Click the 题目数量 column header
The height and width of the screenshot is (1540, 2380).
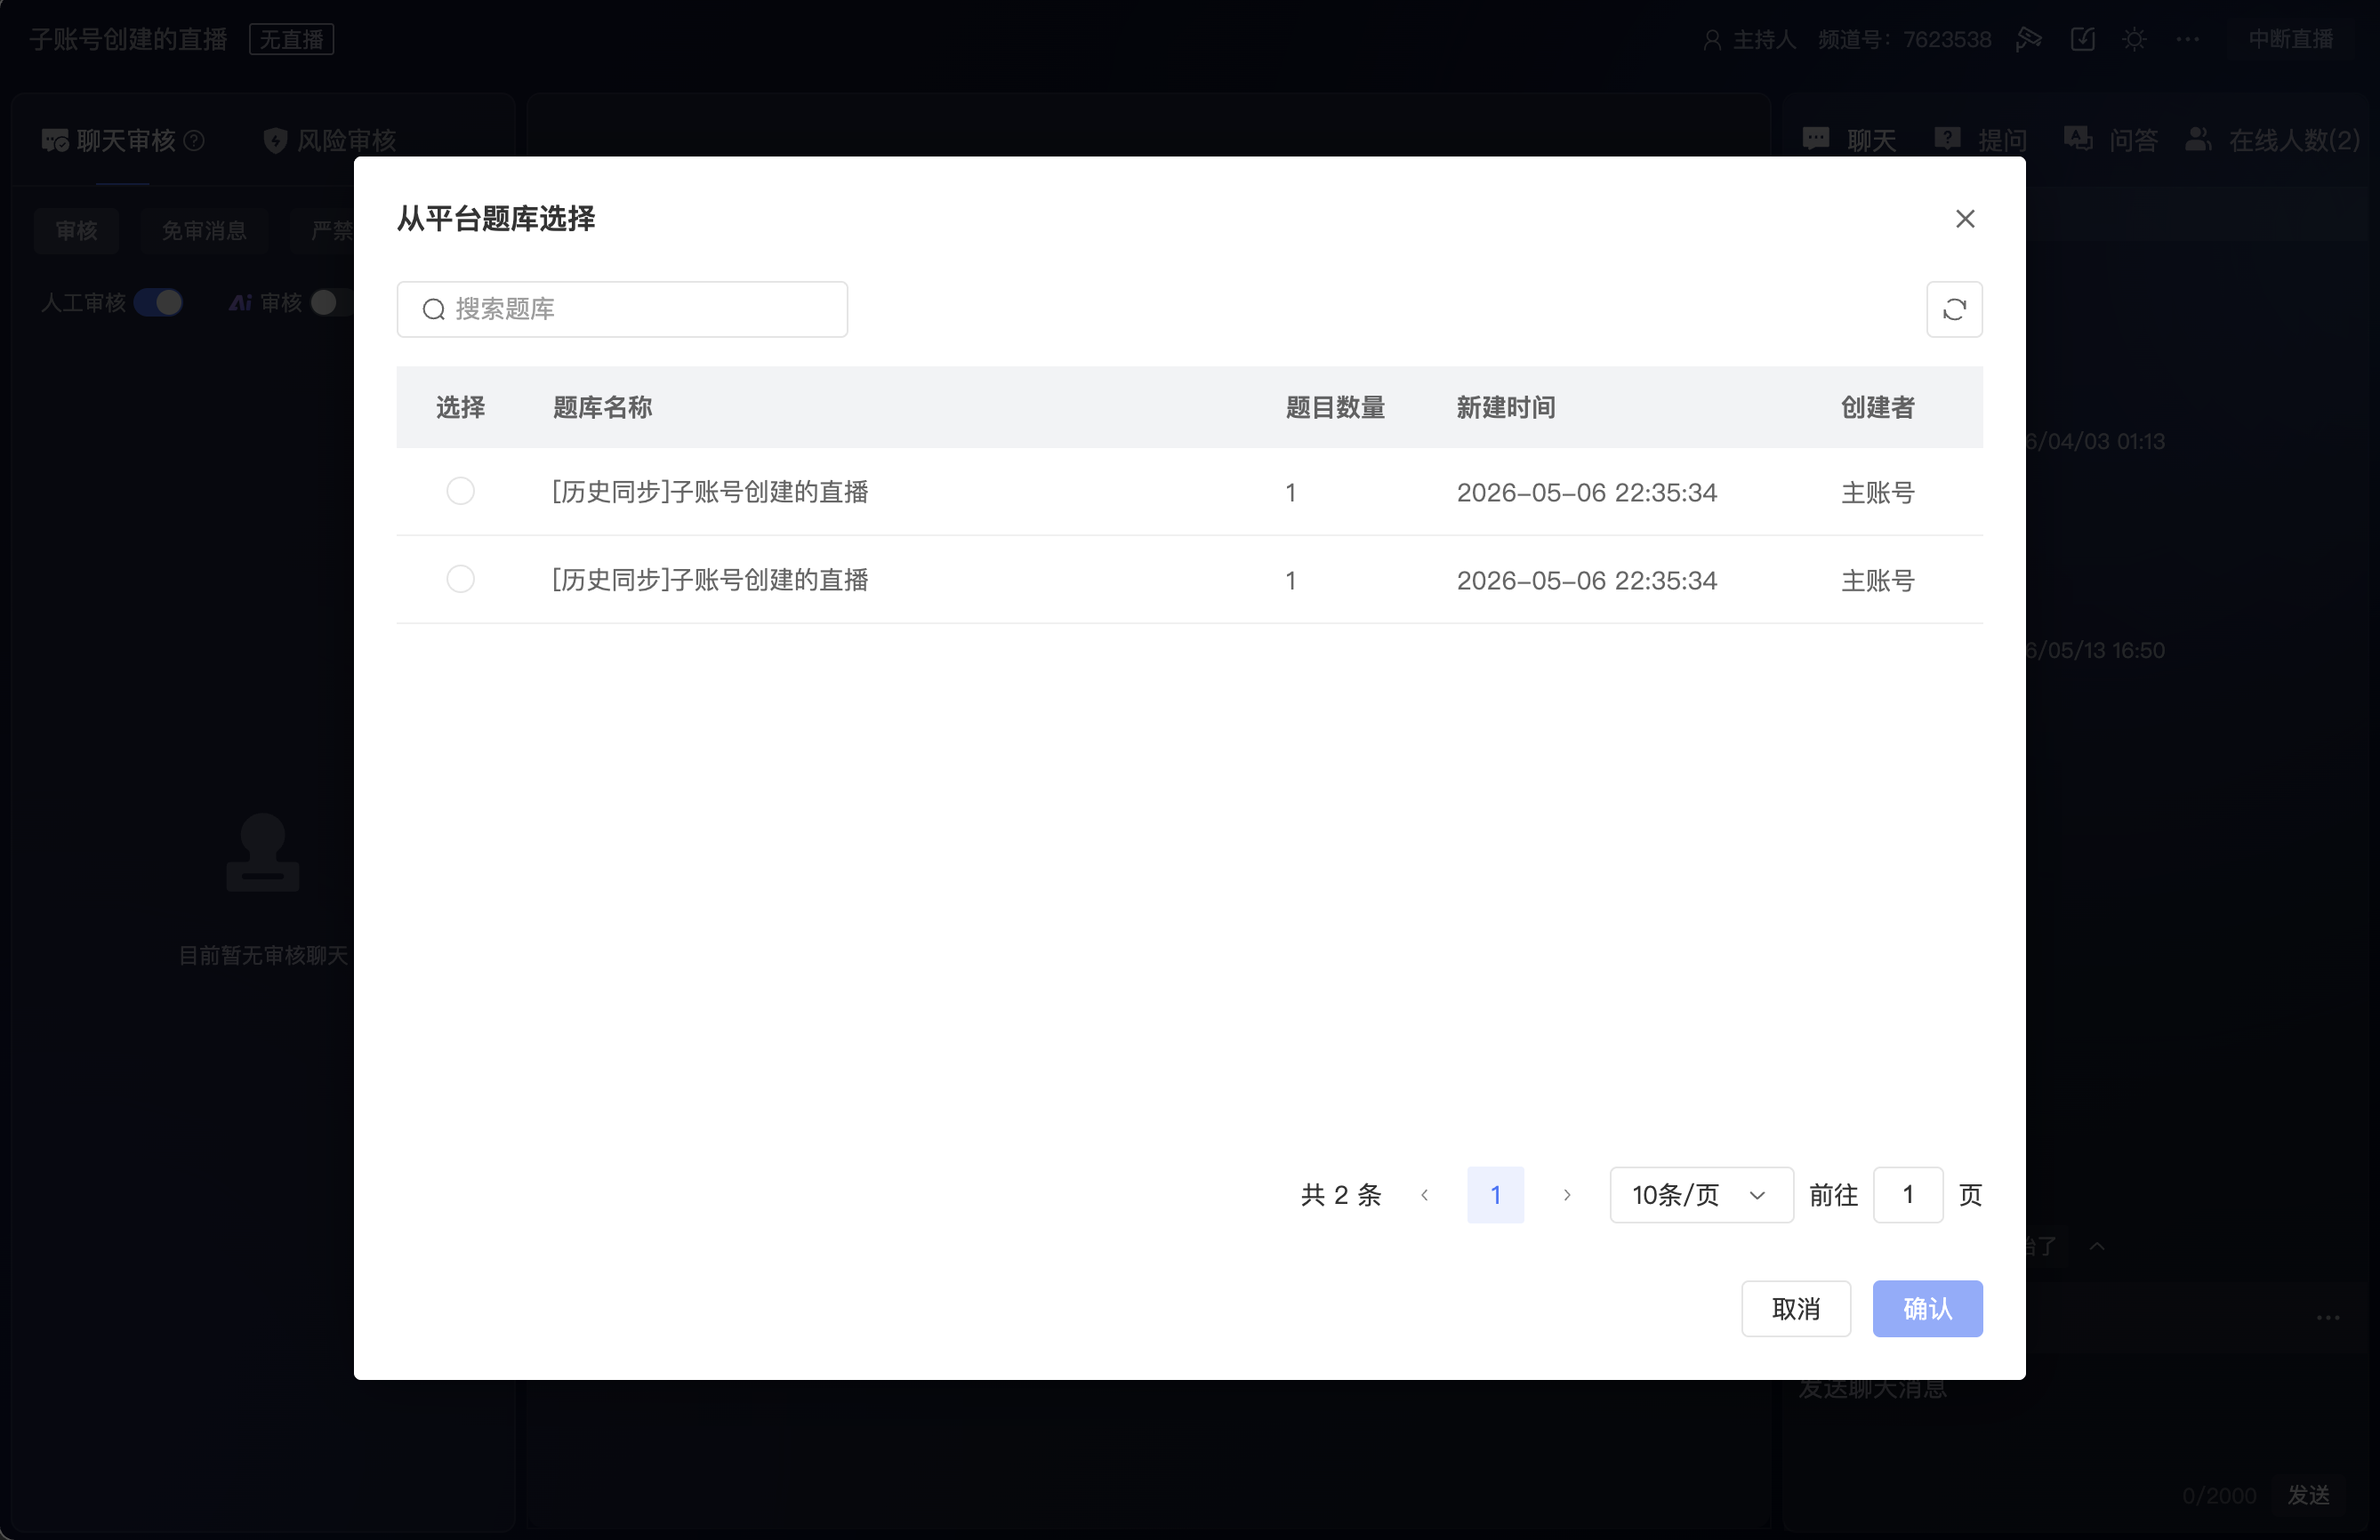(1335, 407)
